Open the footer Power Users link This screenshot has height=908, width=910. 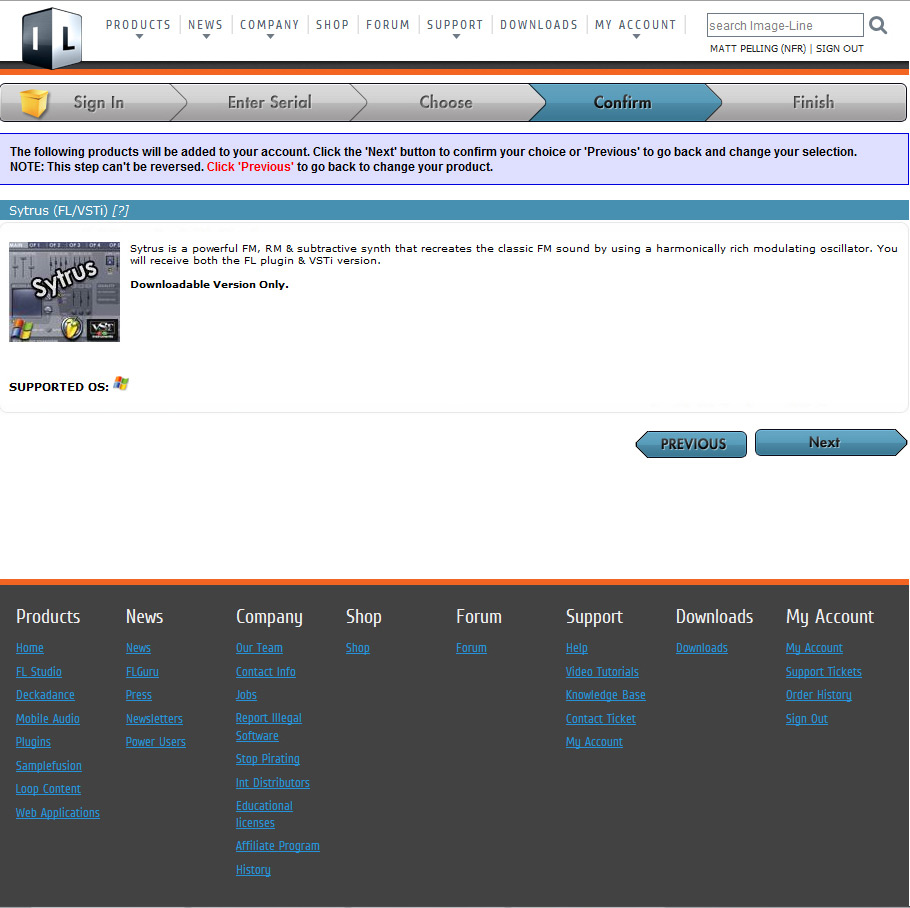pos(156,742)
